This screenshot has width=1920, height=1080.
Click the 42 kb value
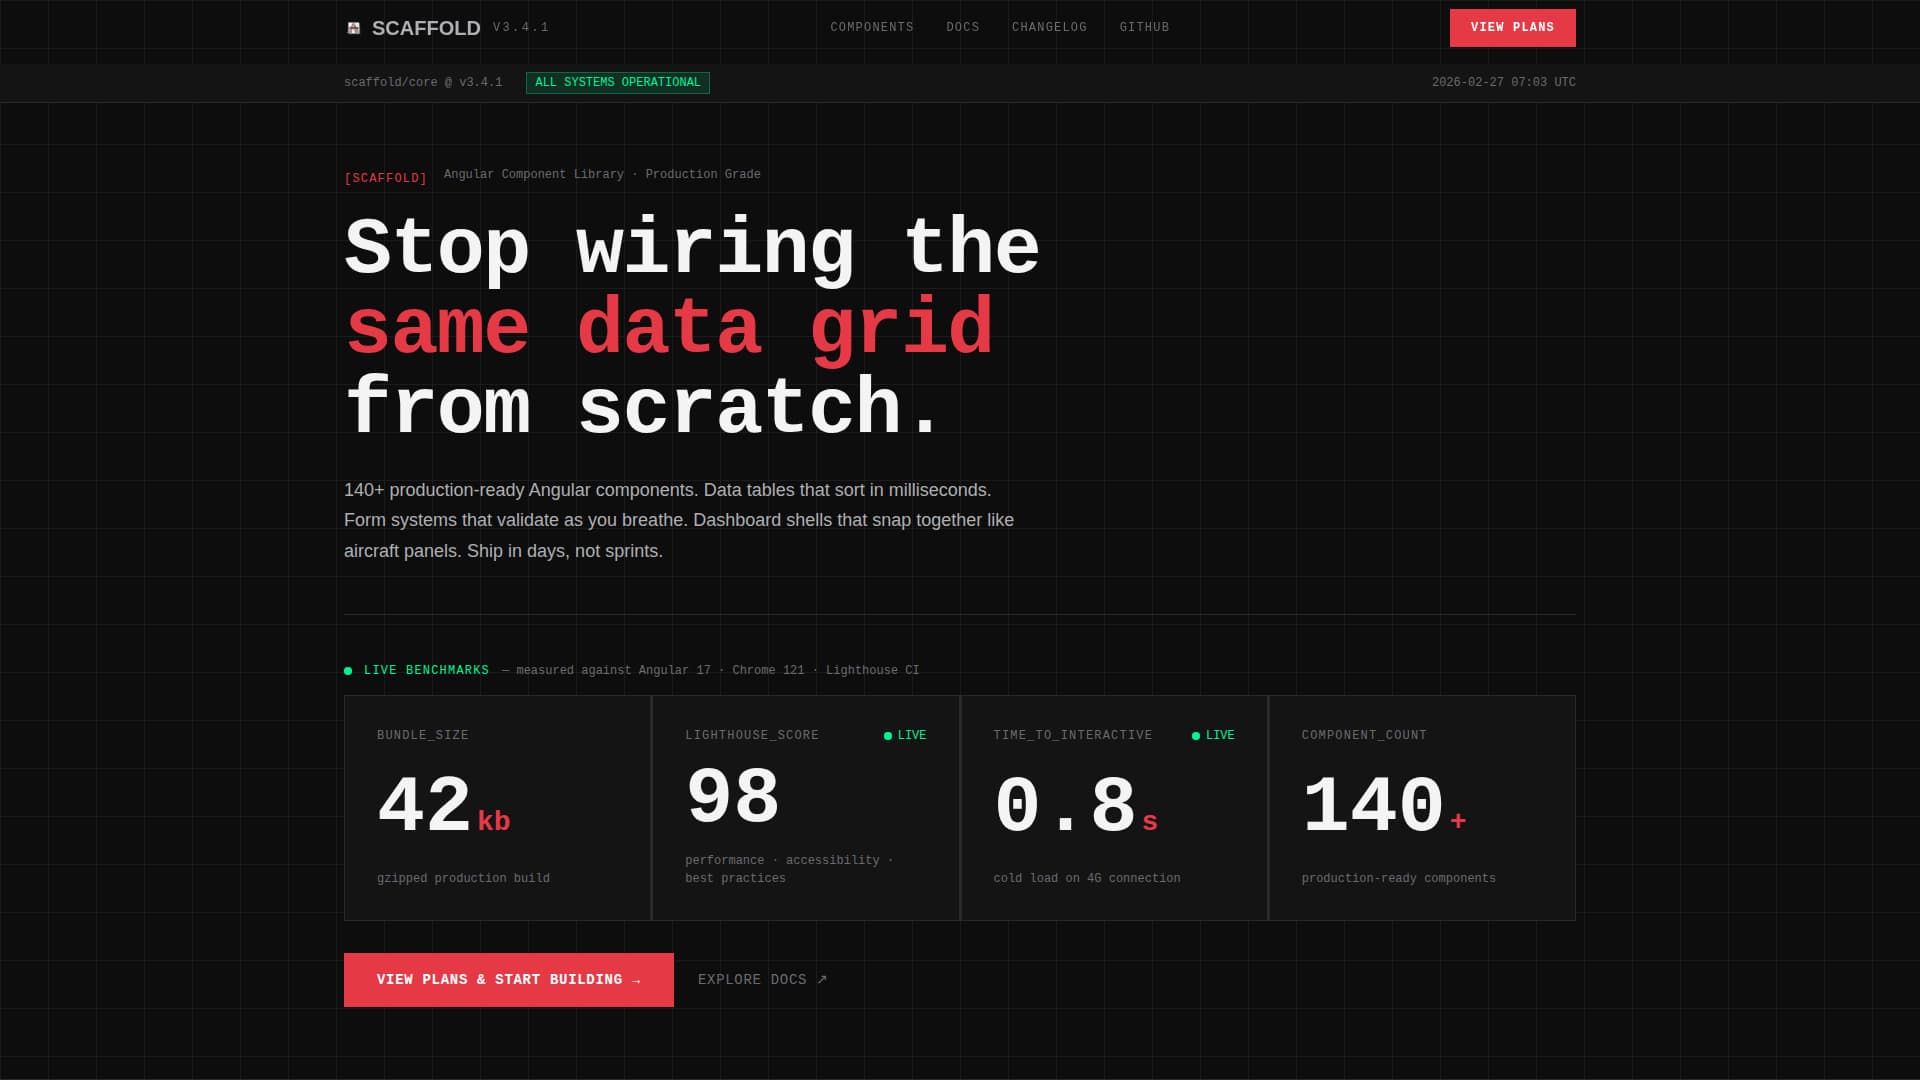pyautogui.click(x=444, y=806)
